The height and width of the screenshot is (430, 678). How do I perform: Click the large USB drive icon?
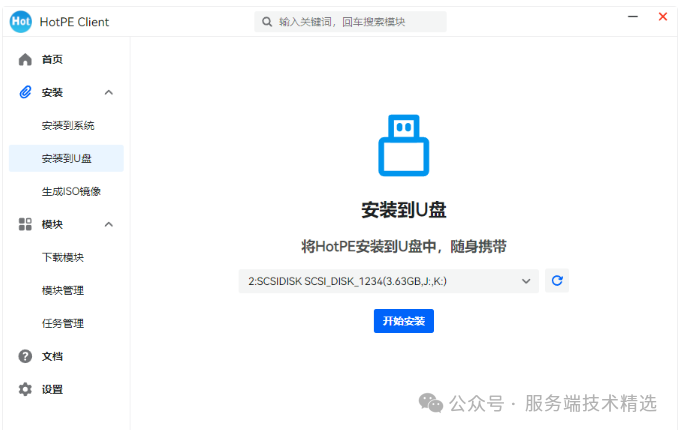[x=404, y=145]
